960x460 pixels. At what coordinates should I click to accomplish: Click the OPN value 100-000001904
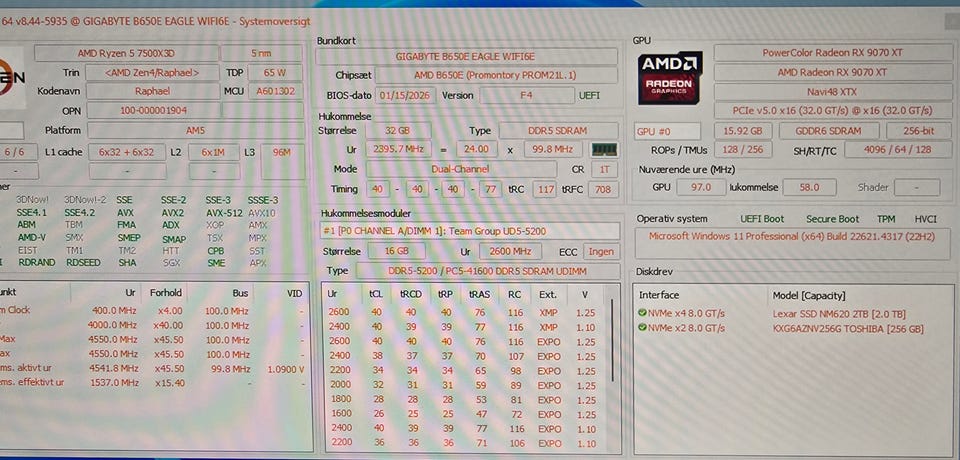[x=153, y=110]
